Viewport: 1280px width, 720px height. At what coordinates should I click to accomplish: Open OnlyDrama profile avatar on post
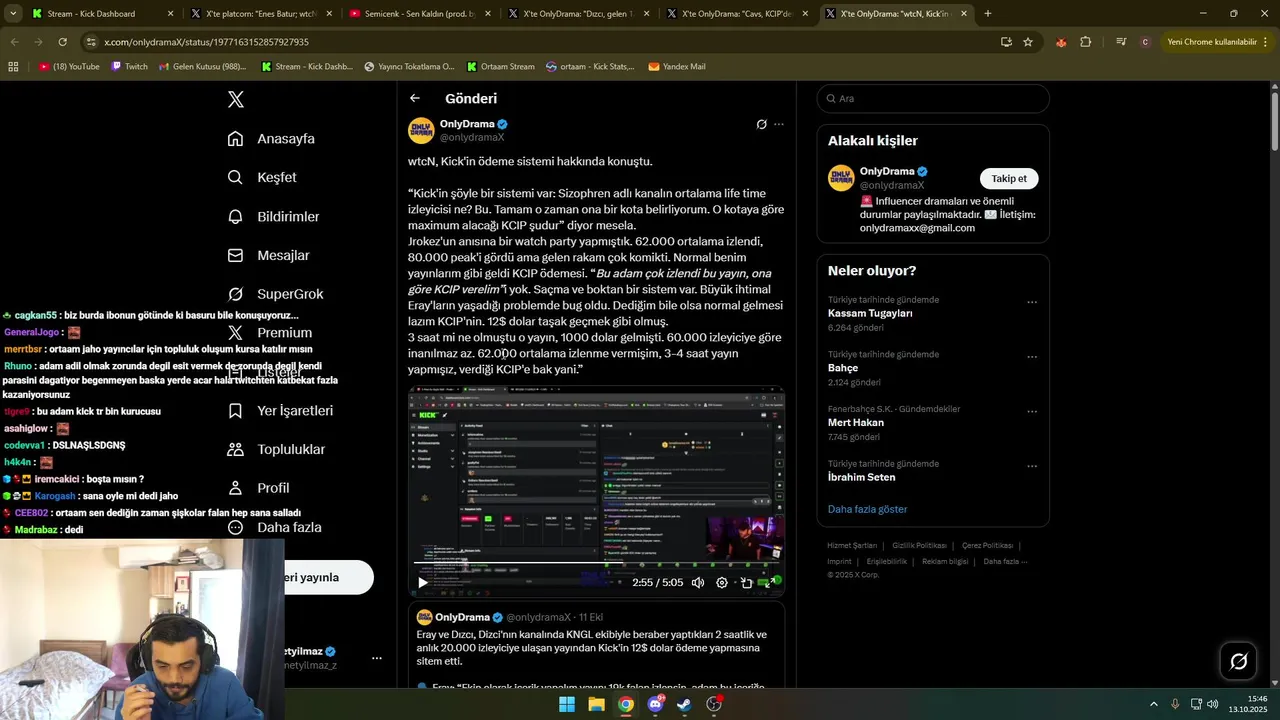421,130
